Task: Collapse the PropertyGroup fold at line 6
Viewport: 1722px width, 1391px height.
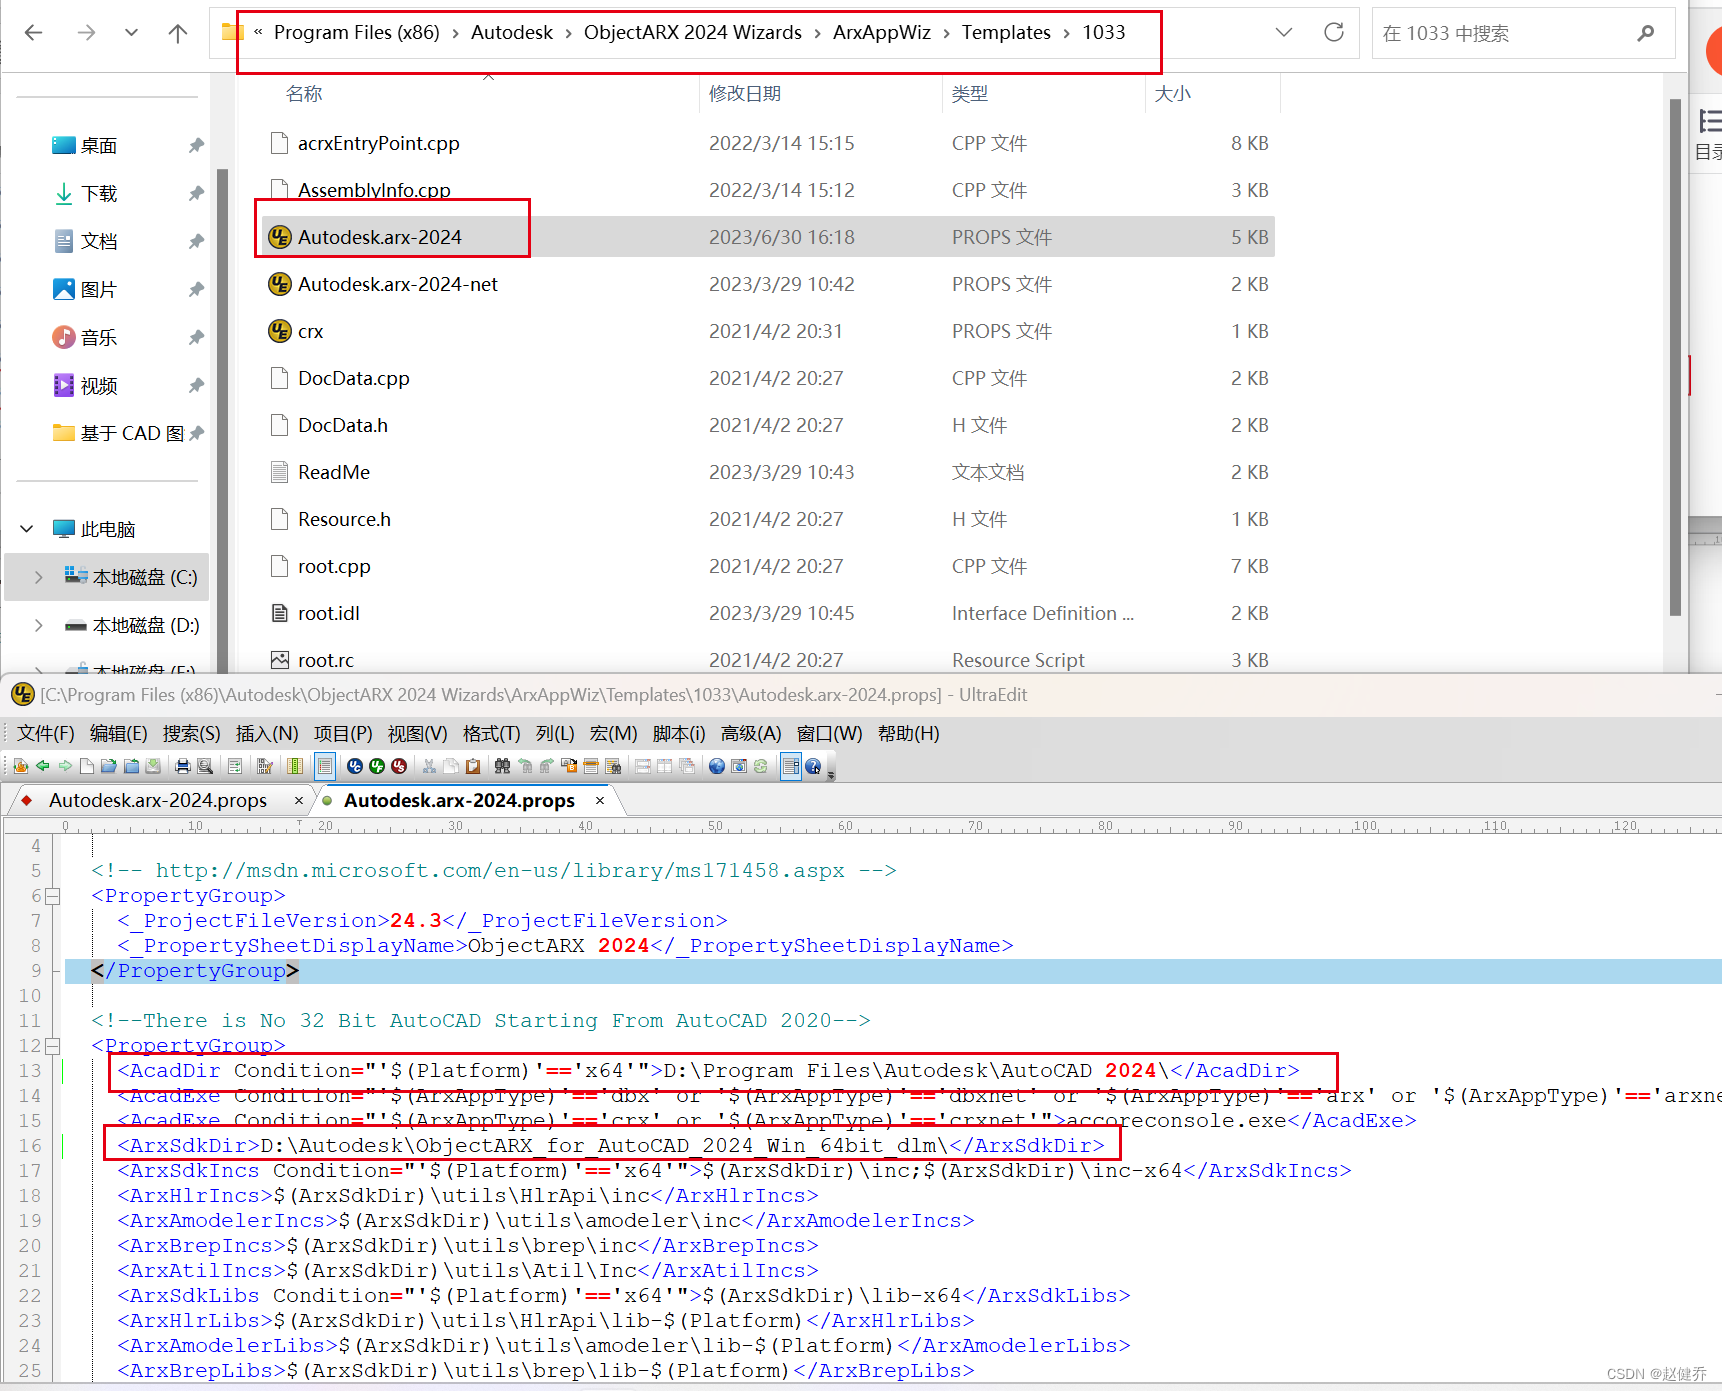Action: point(53,896)
